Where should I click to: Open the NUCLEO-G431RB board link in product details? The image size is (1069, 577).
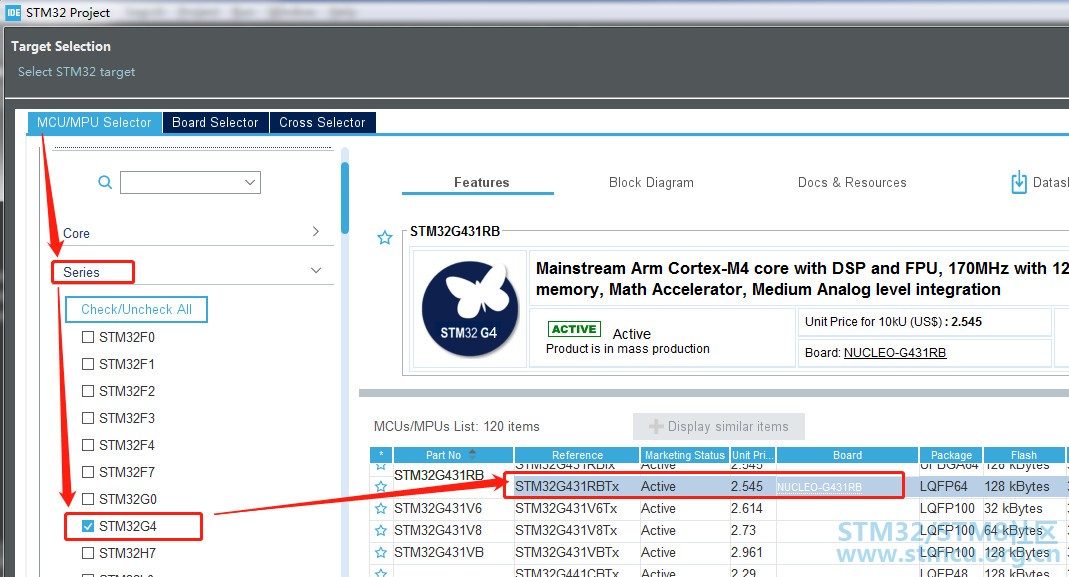tap(895, 353)
